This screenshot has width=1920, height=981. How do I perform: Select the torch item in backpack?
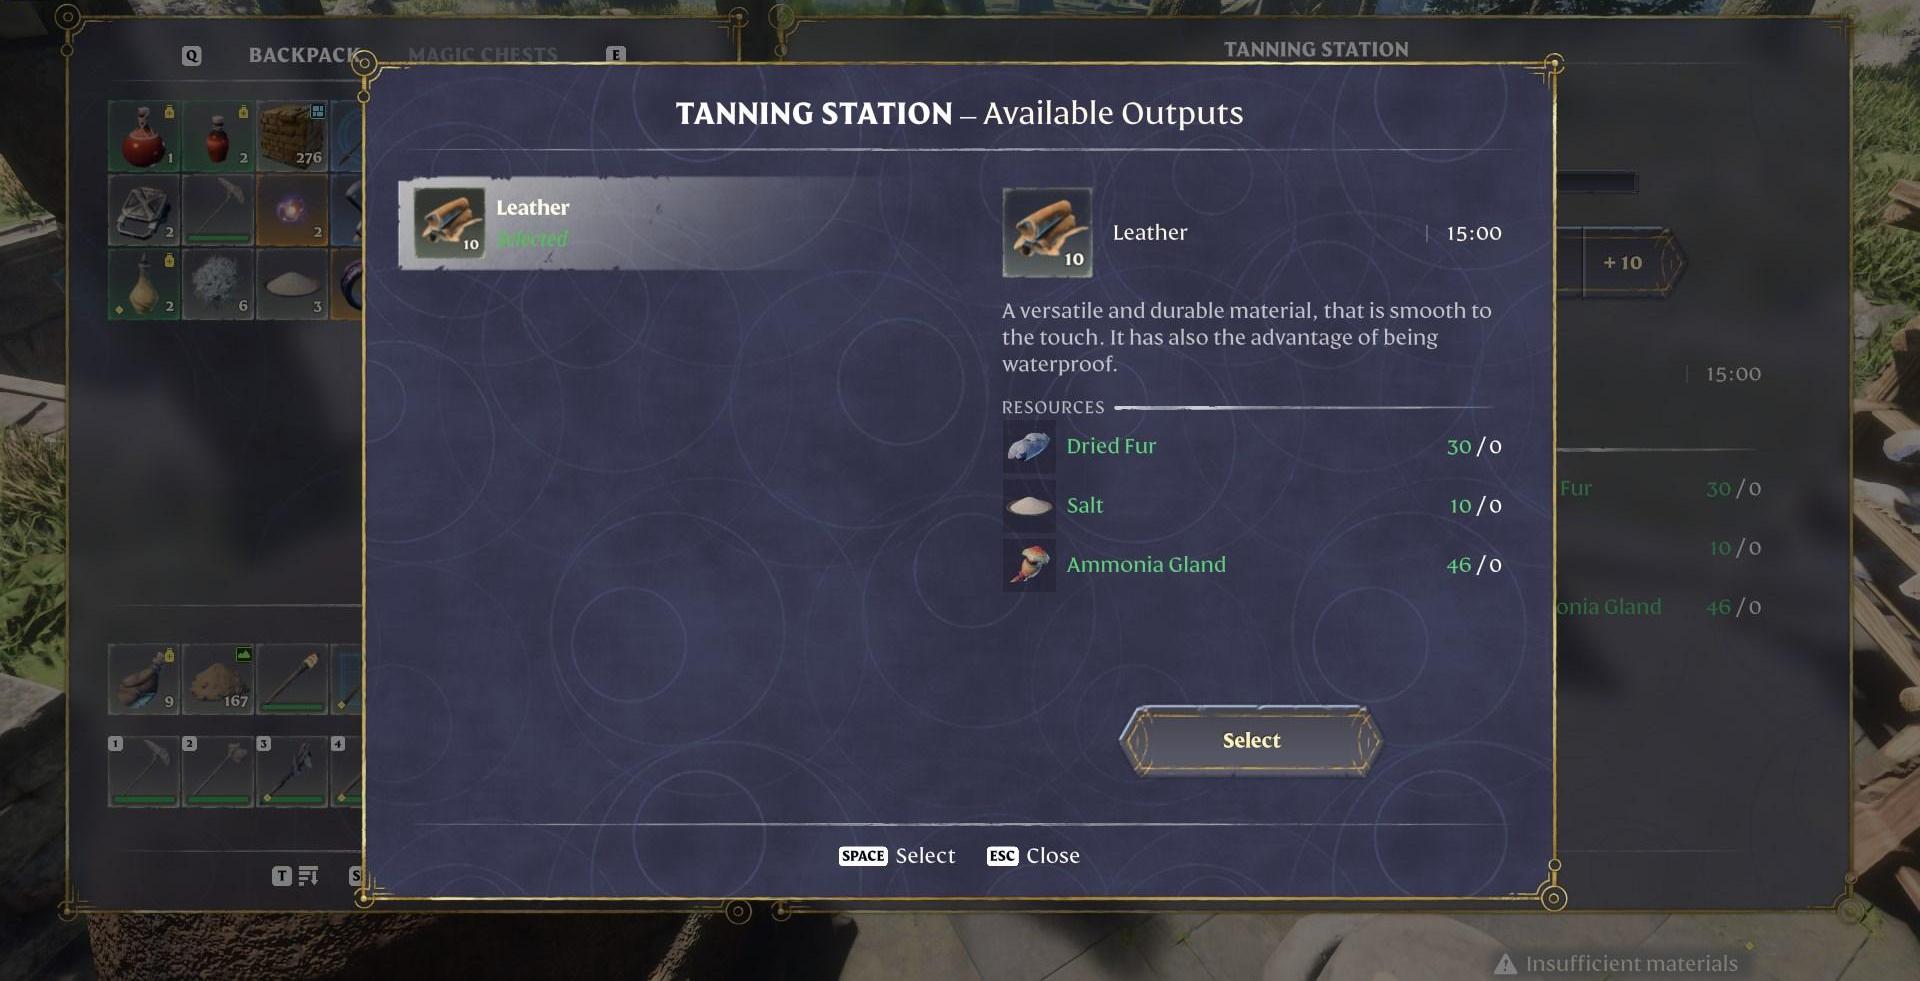[292, 679]
